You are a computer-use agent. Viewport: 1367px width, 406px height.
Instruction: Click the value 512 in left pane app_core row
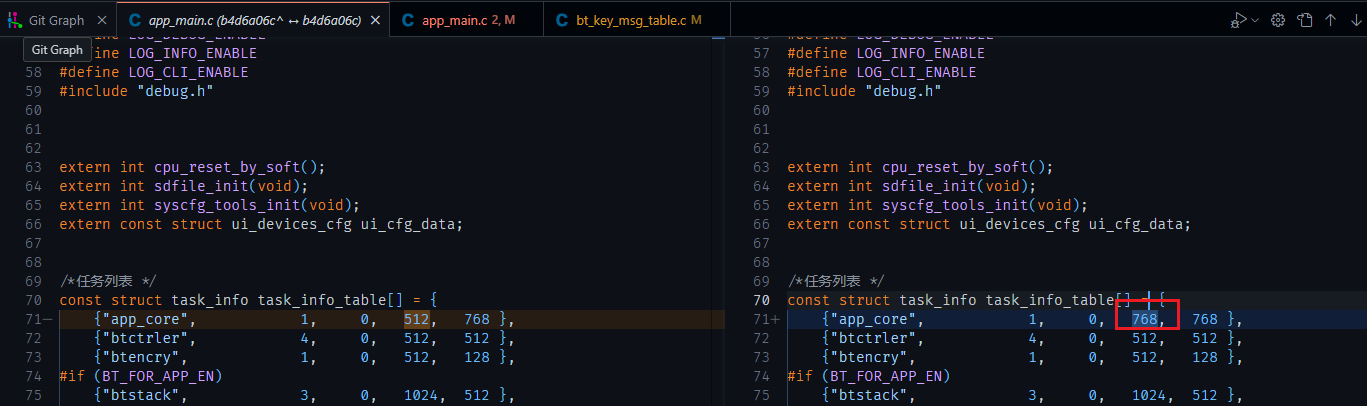[416, 320]
